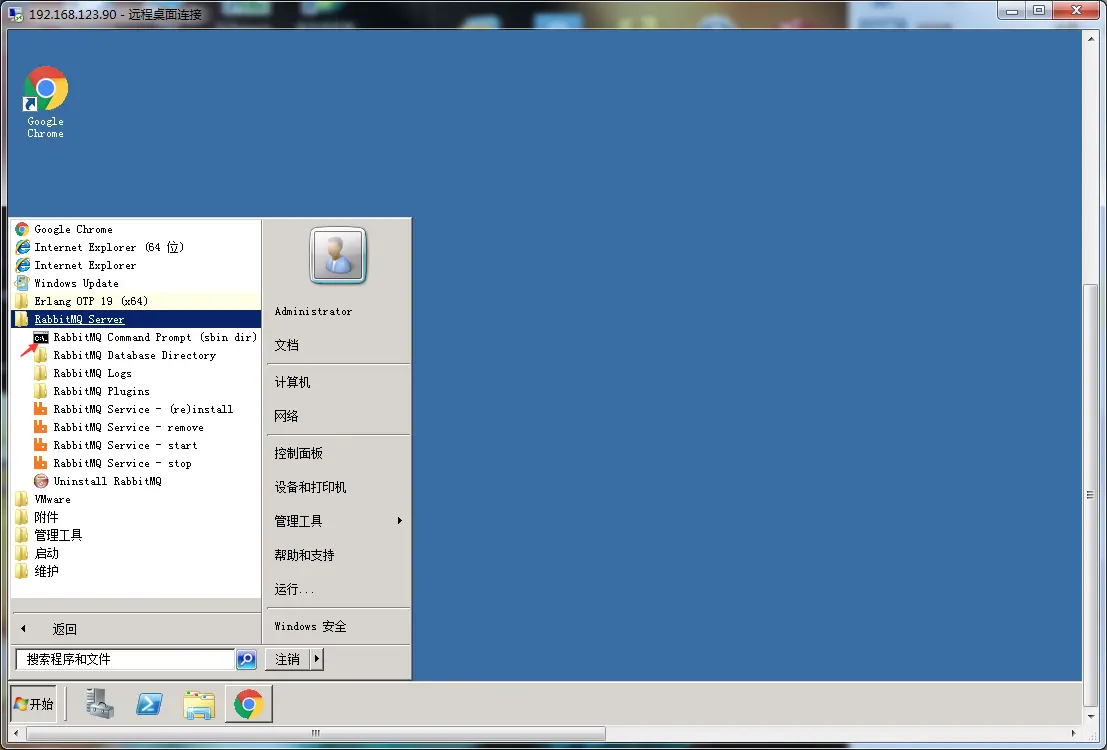Expand the Erlang OTP 19 (x64) folder
This screenshot has width=1107, height=750.
click(x=137, y=301)
